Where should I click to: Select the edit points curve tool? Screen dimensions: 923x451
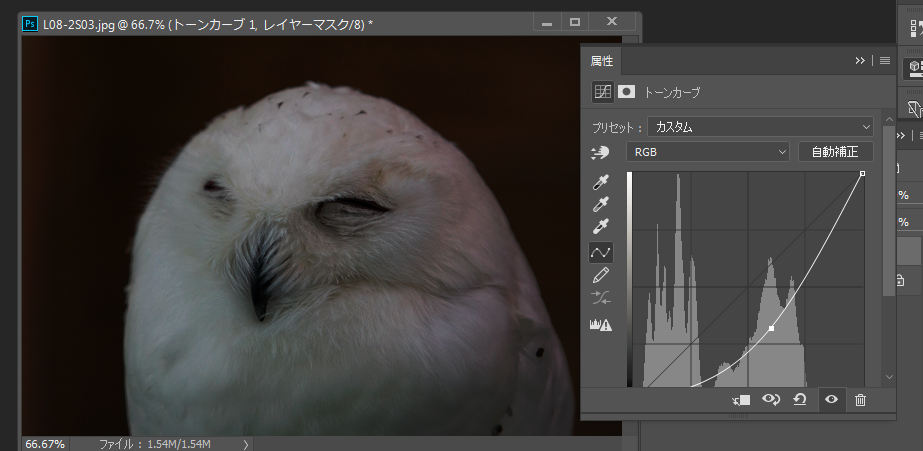tap(601, 252)
